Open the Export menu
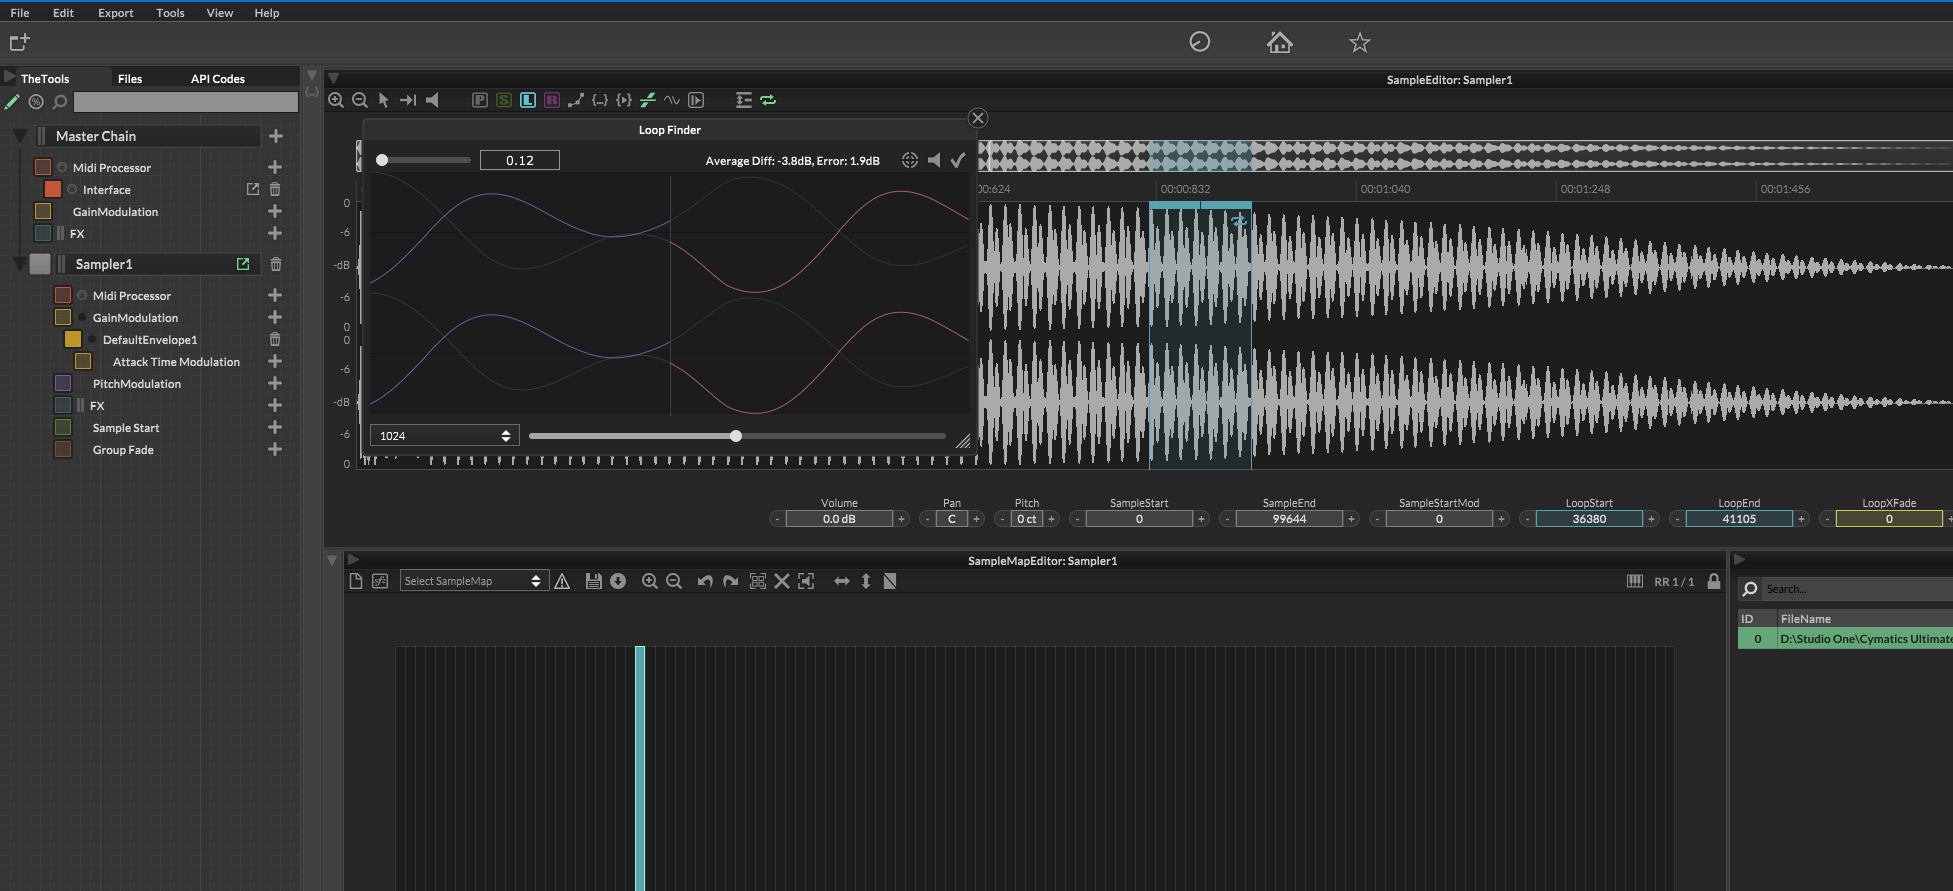 115,13
